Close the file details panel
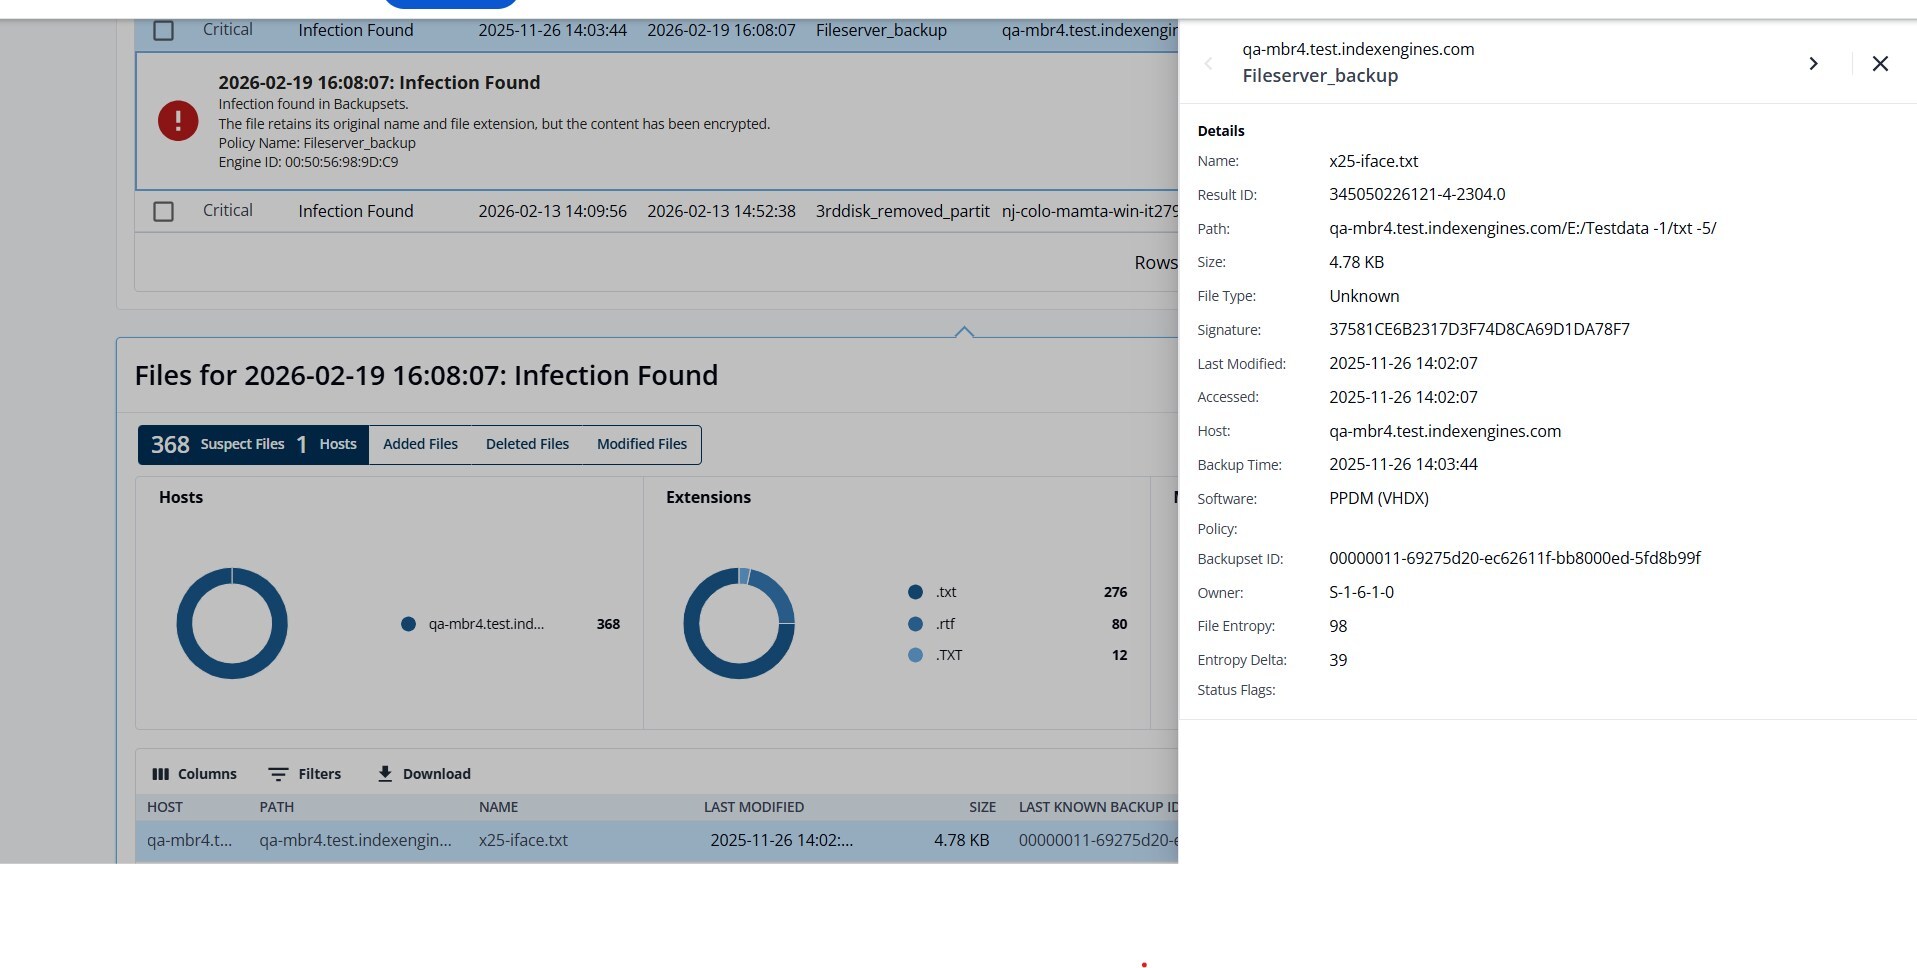The image size is (1917, 968). click(1880, 64)
